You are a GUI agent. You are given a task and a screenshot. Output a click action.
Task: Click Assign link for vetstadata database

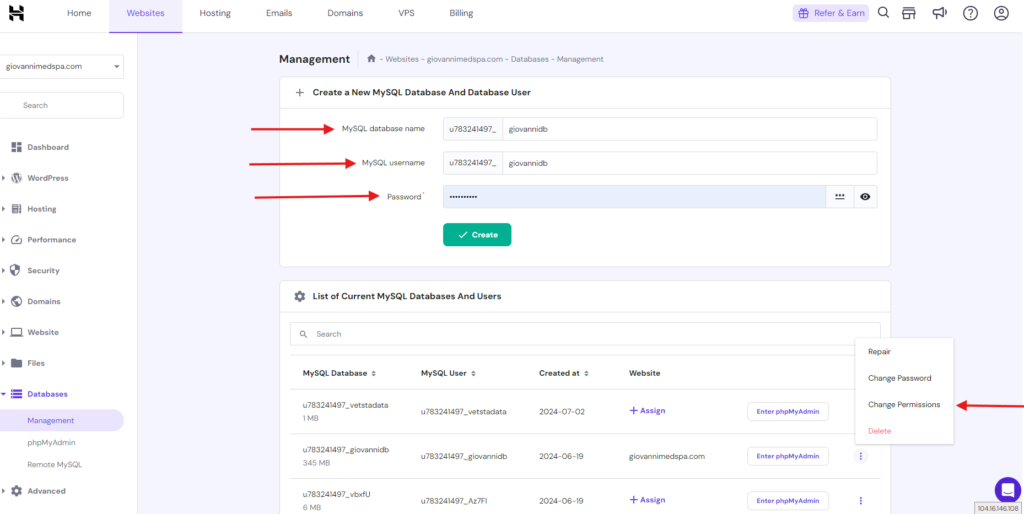647,411
